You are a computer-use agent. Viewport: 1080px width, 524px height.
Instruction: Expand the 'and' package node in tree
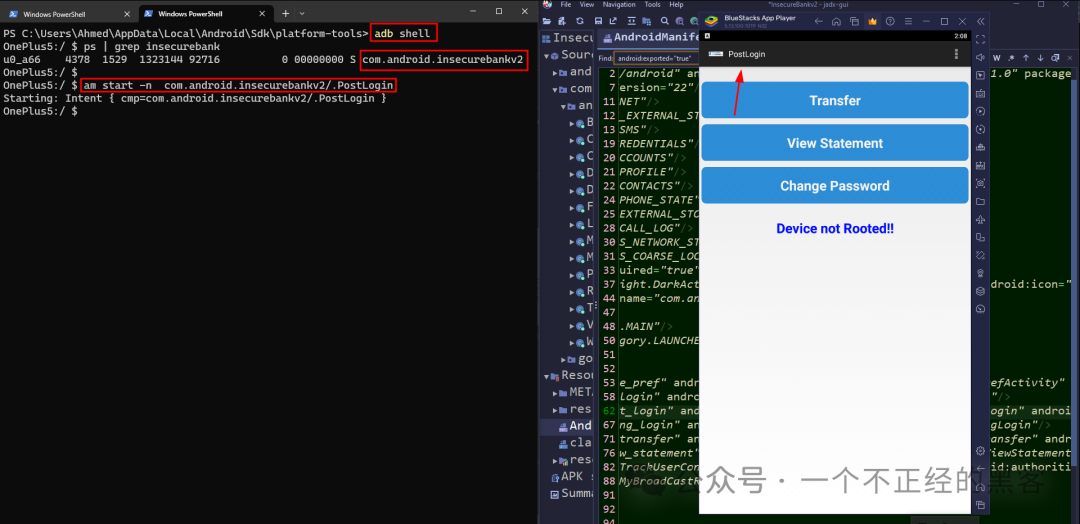point(554,73)
